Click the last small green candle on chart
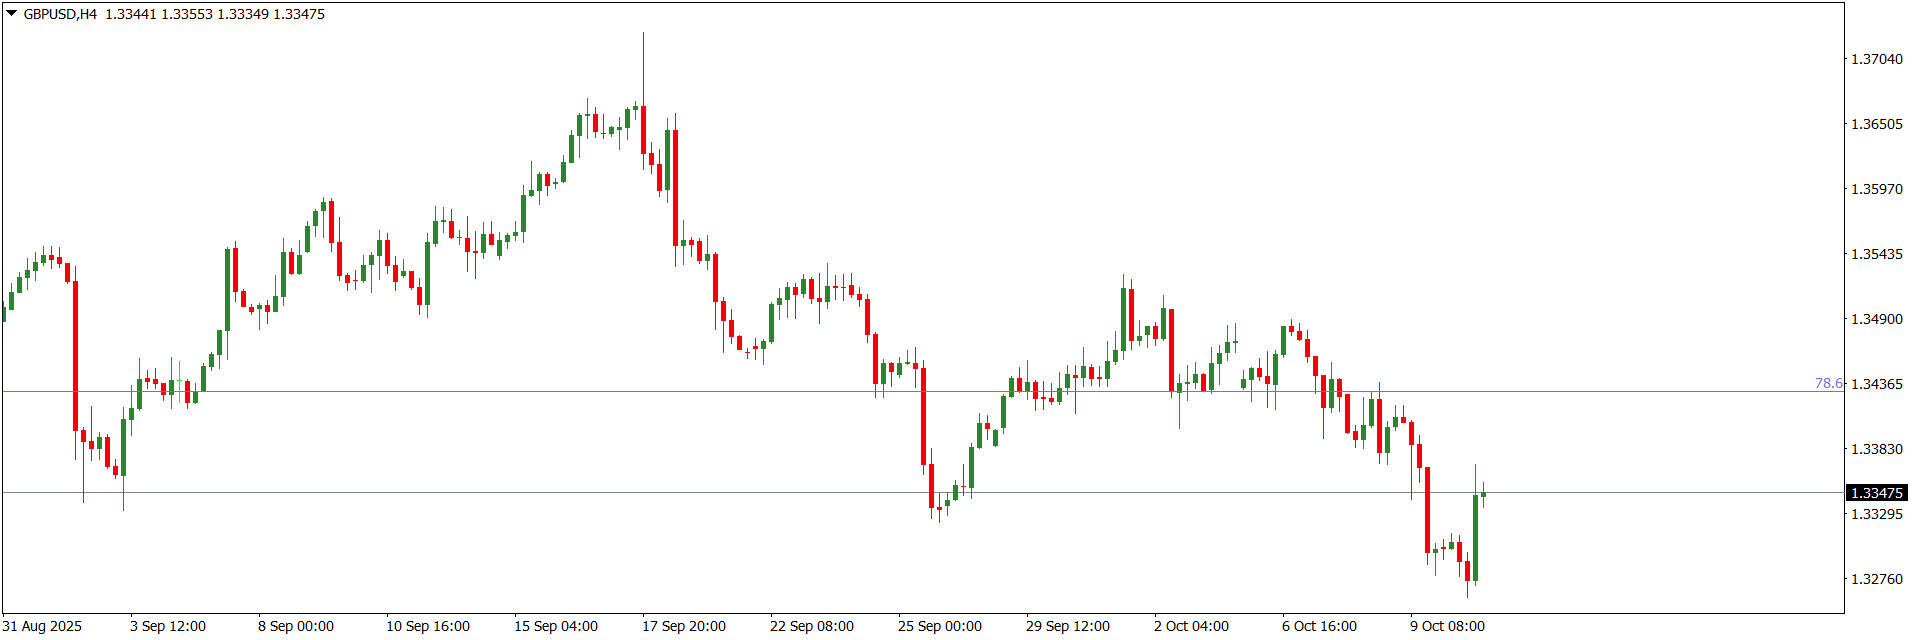 [1483, 494]
